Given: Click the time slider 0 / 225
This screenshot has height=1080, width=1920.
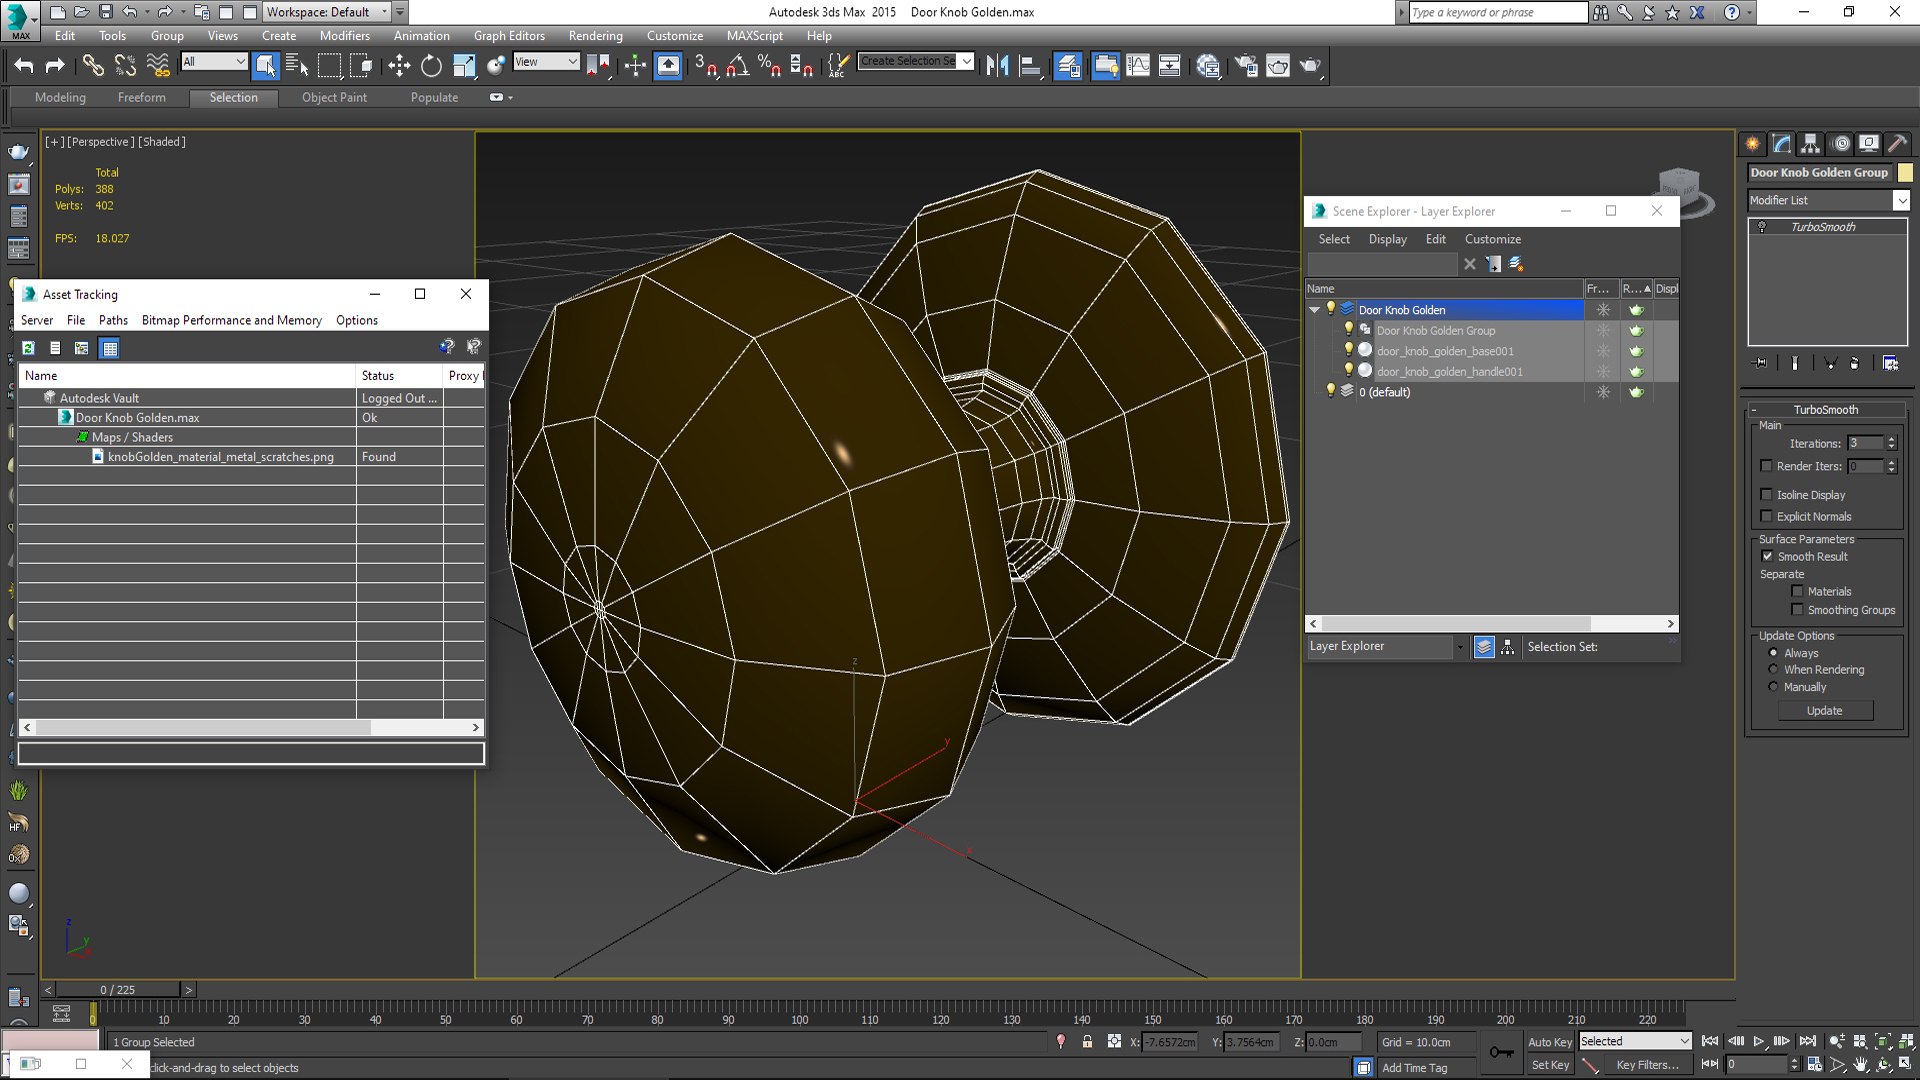Looking at the screenshot, I should 117,990.
